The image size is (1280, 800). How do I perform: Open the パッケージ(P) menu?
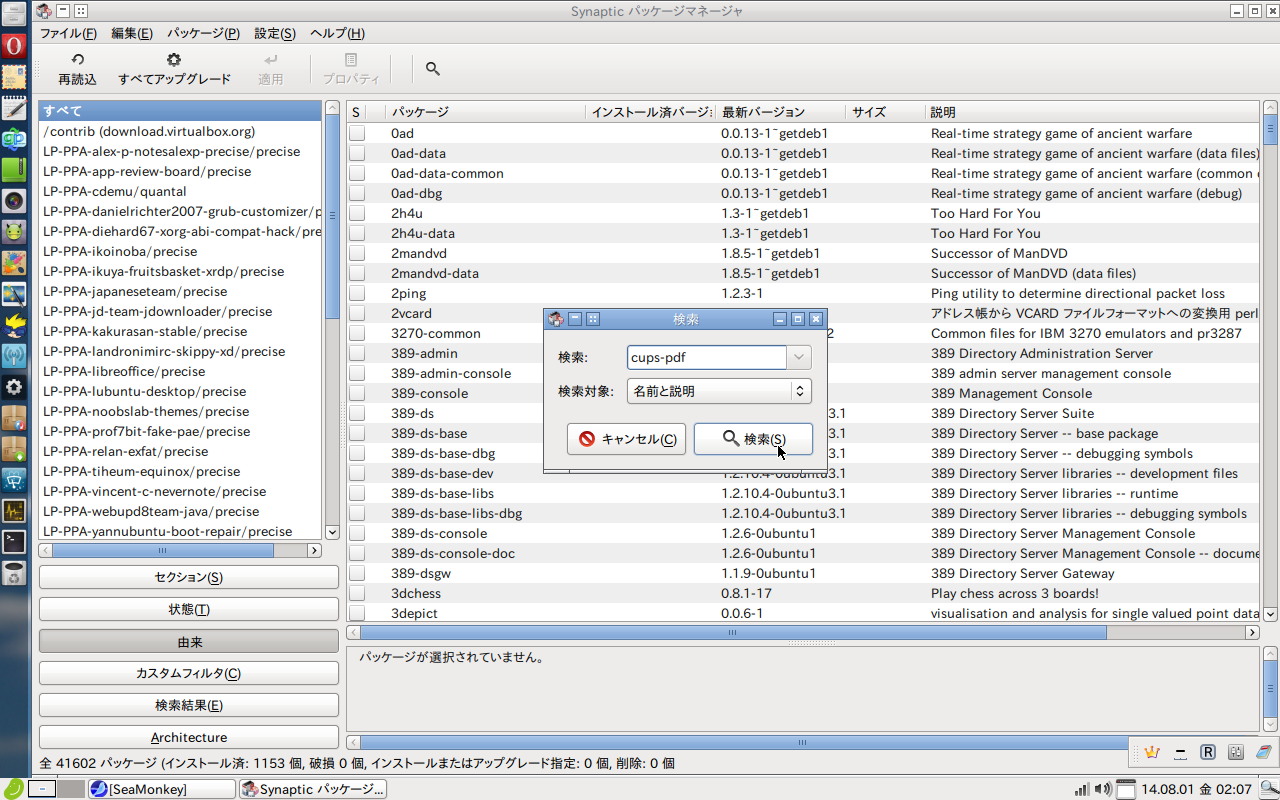(x=203, y=33)
